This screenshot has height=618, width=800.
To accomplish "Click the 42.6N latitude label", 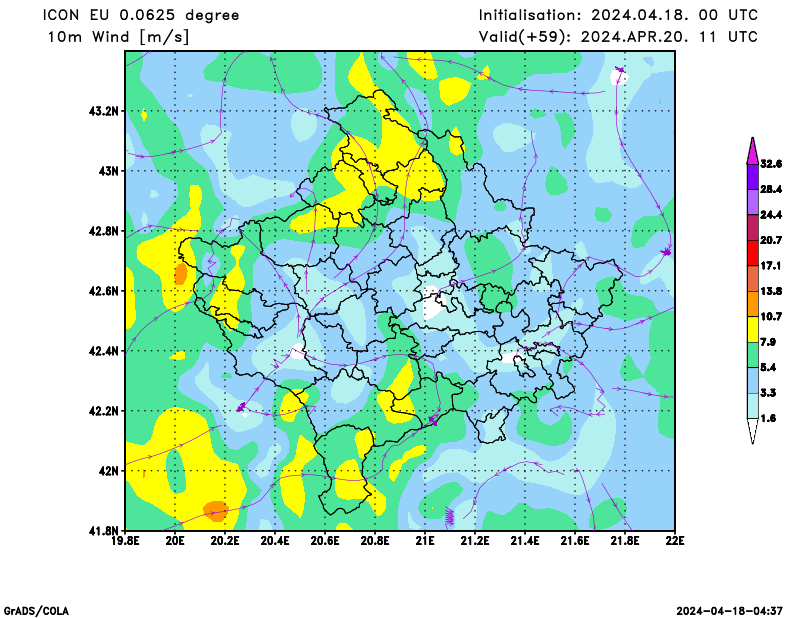I will (x=104, y=291).
